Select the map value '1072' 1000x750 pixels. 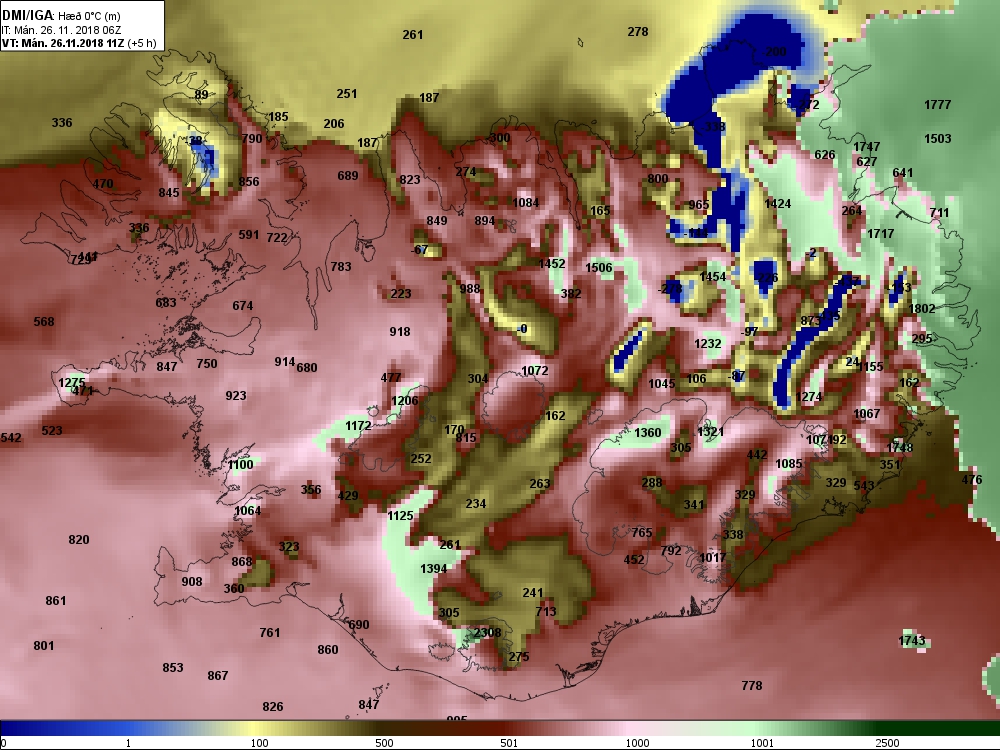coord(534,371)
